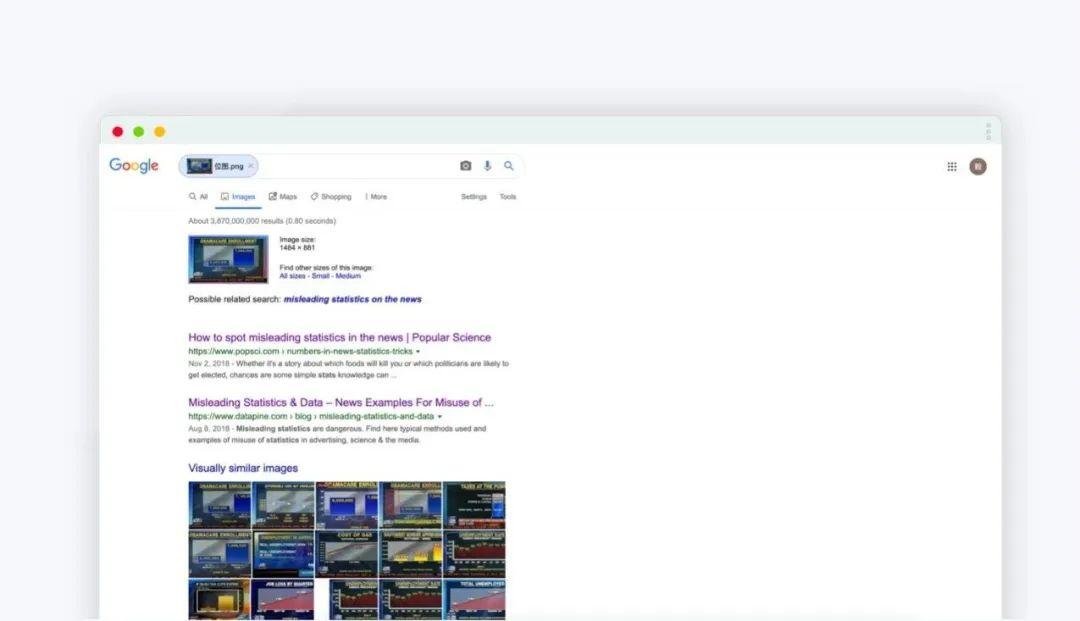
Task: Click the Nov 2, 2018 snippet text
Action: [x=348, y=369]
